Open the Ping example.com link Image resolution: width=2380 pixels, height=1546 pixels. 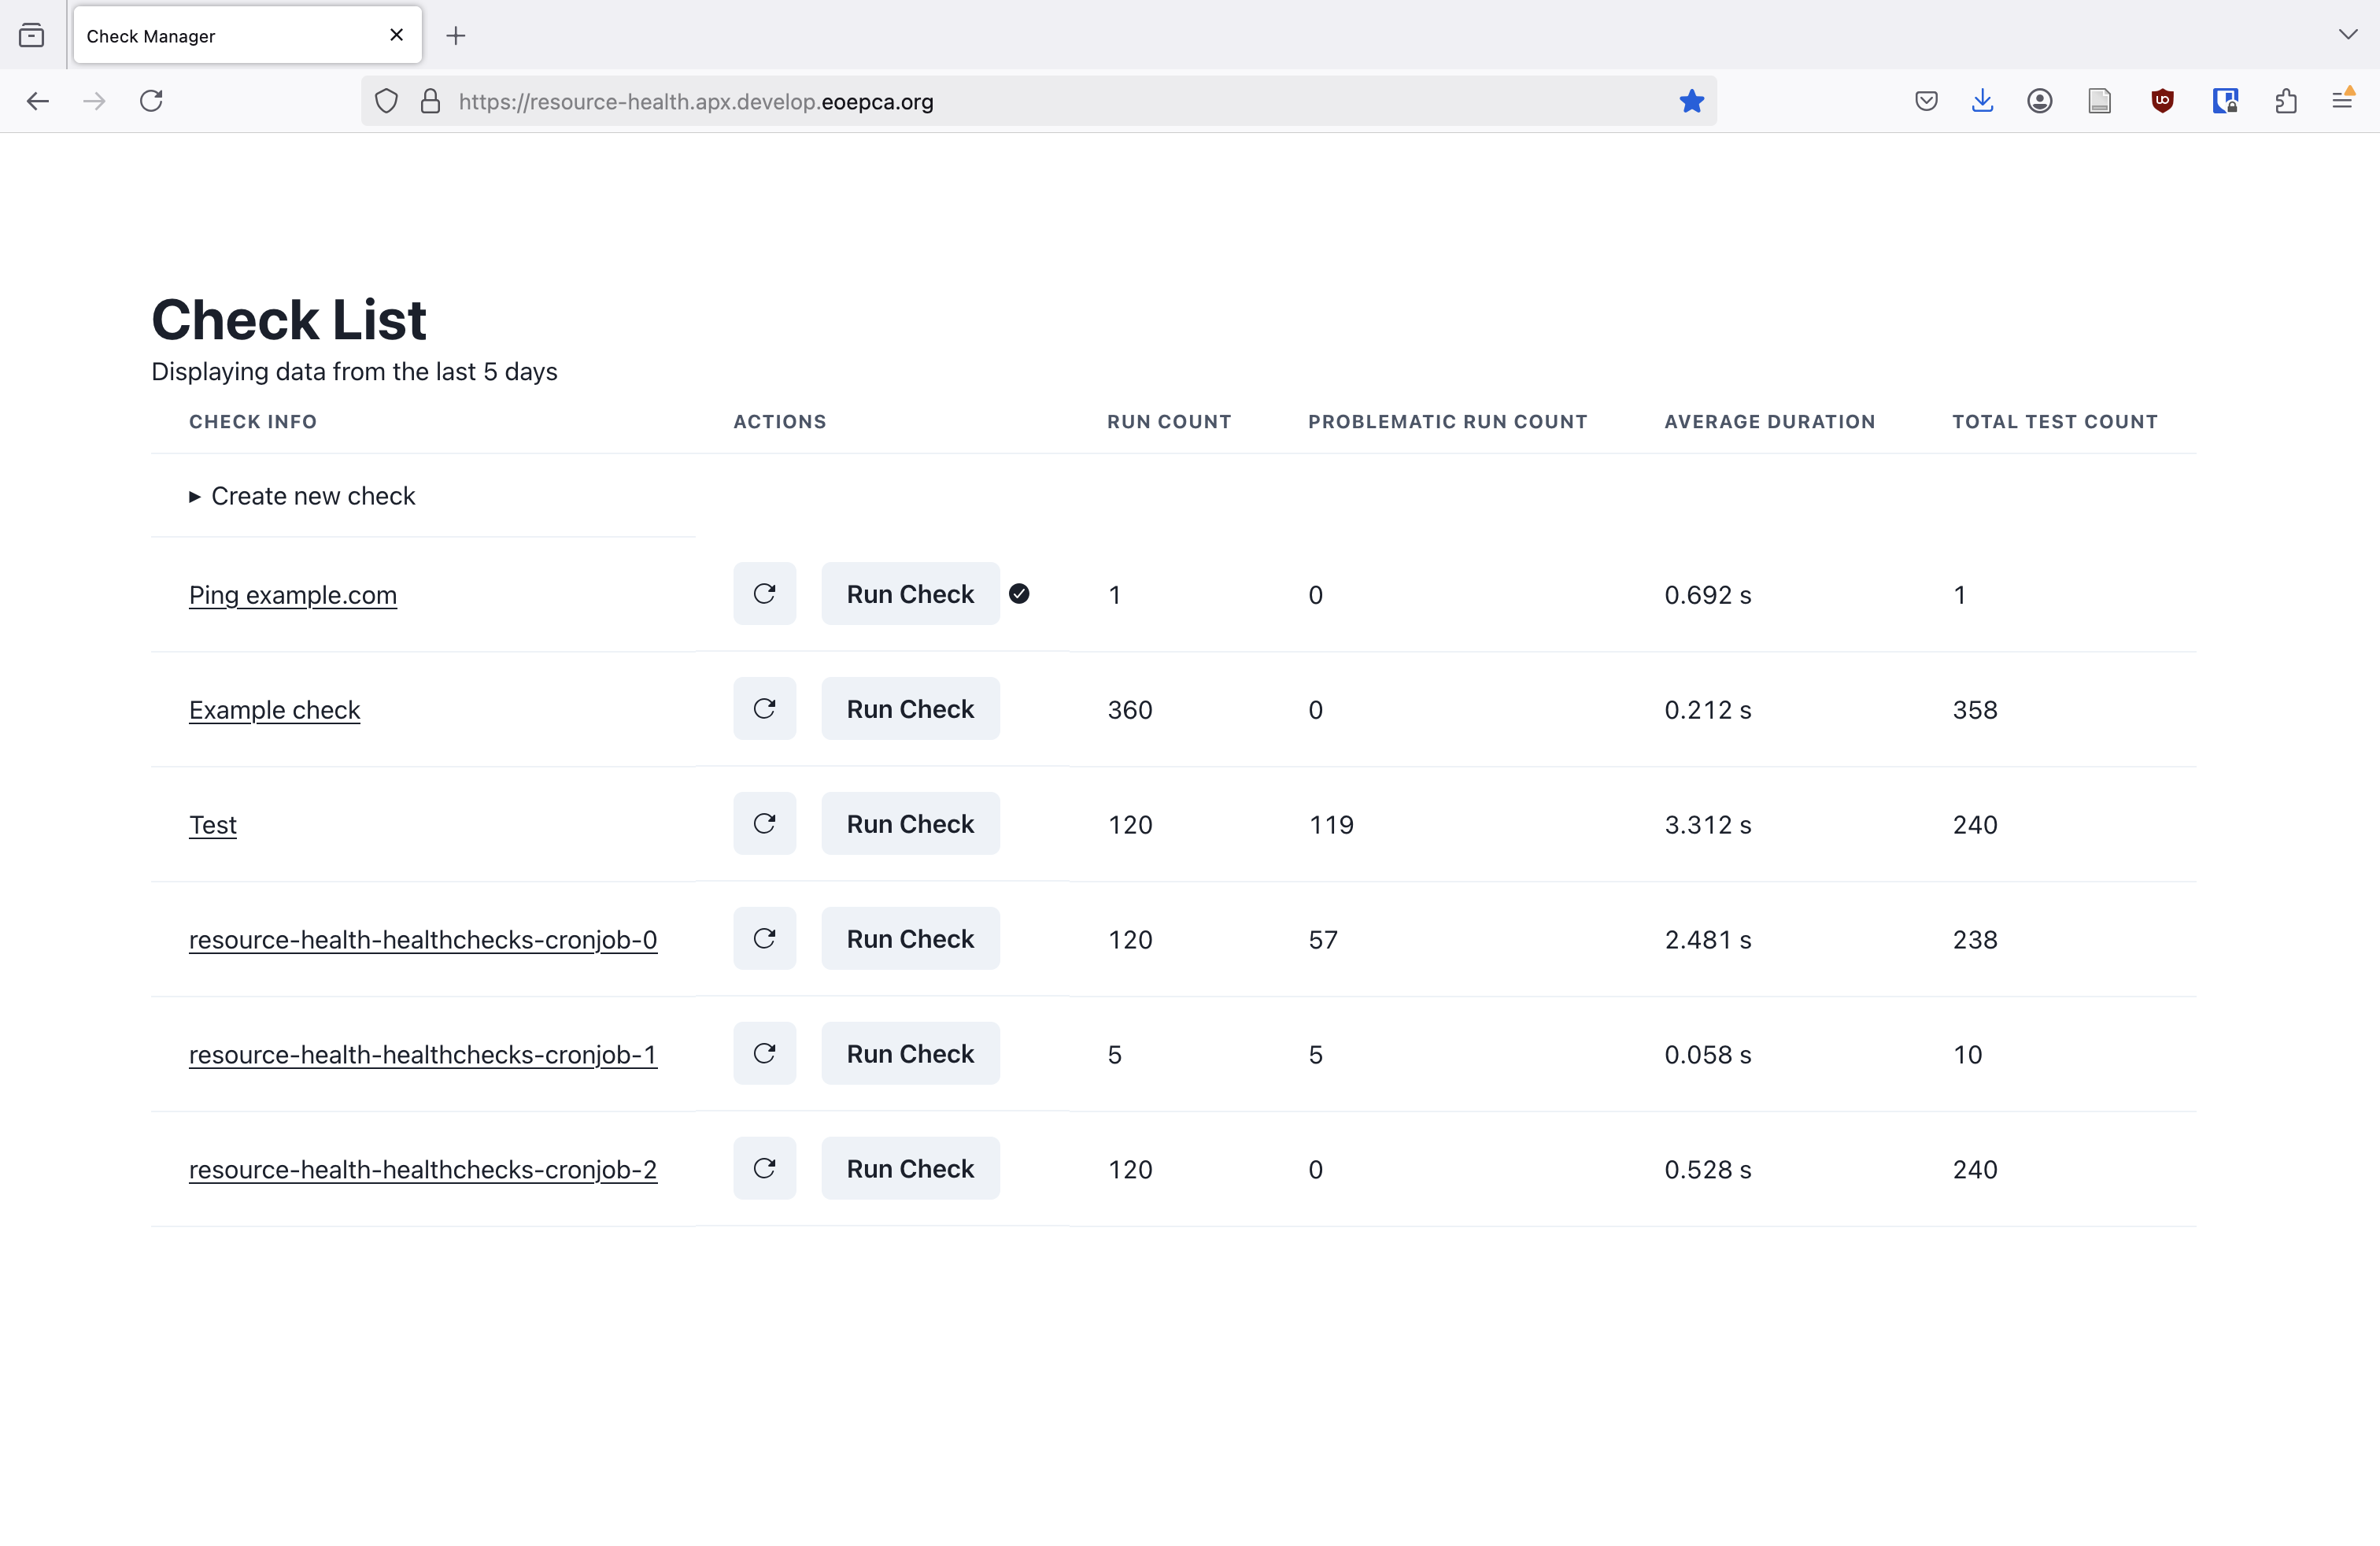[x=293, y=595]
